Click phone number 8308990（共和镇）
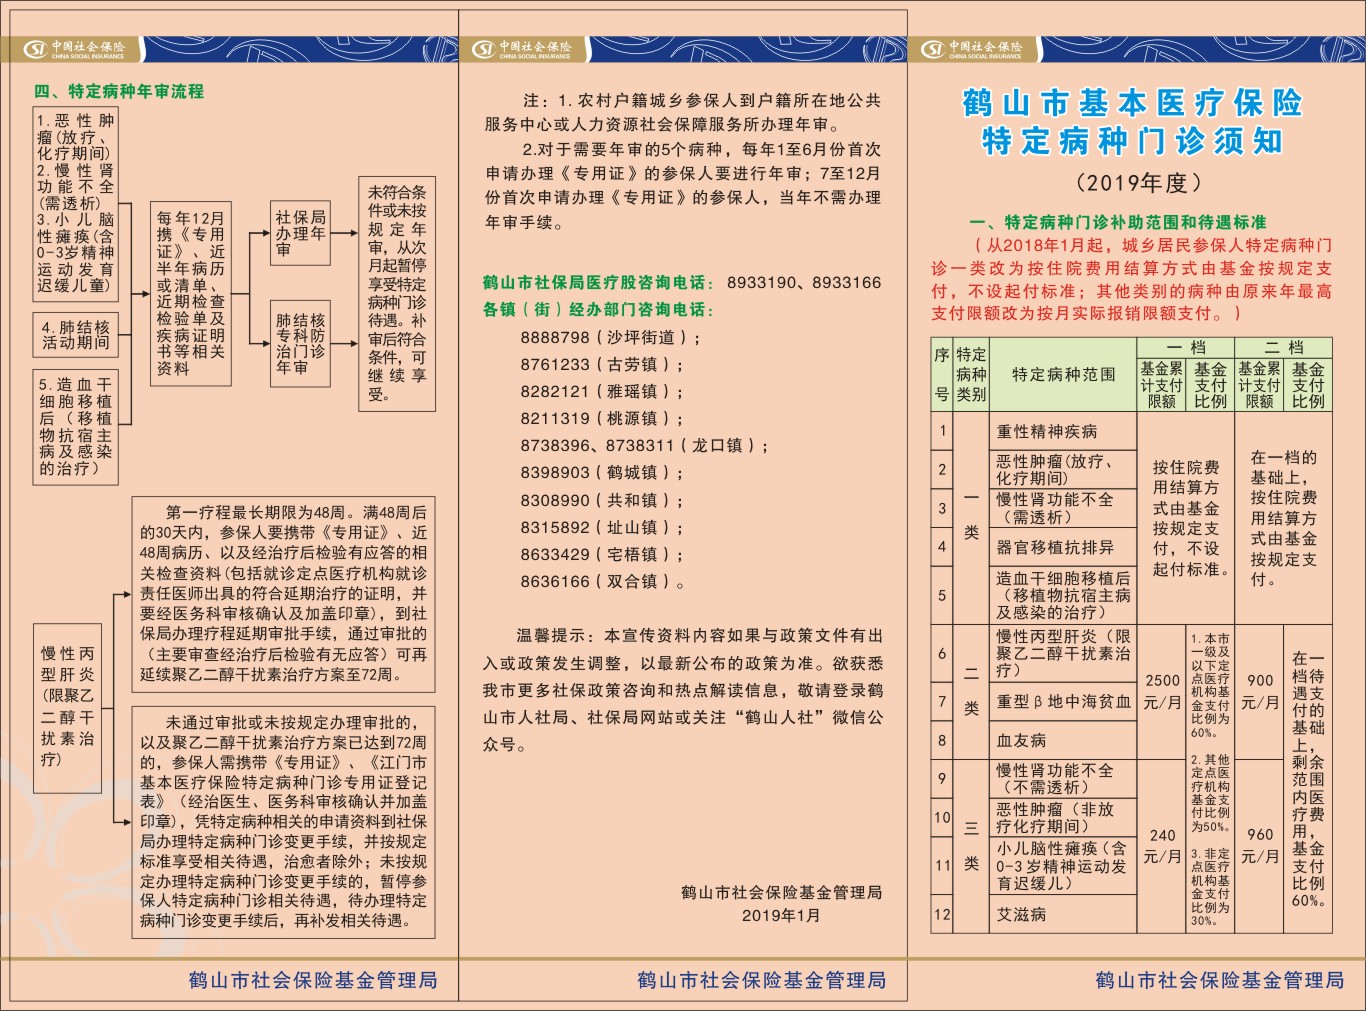Screen dimensions: 1366x1011 click(x=602, y=500)
